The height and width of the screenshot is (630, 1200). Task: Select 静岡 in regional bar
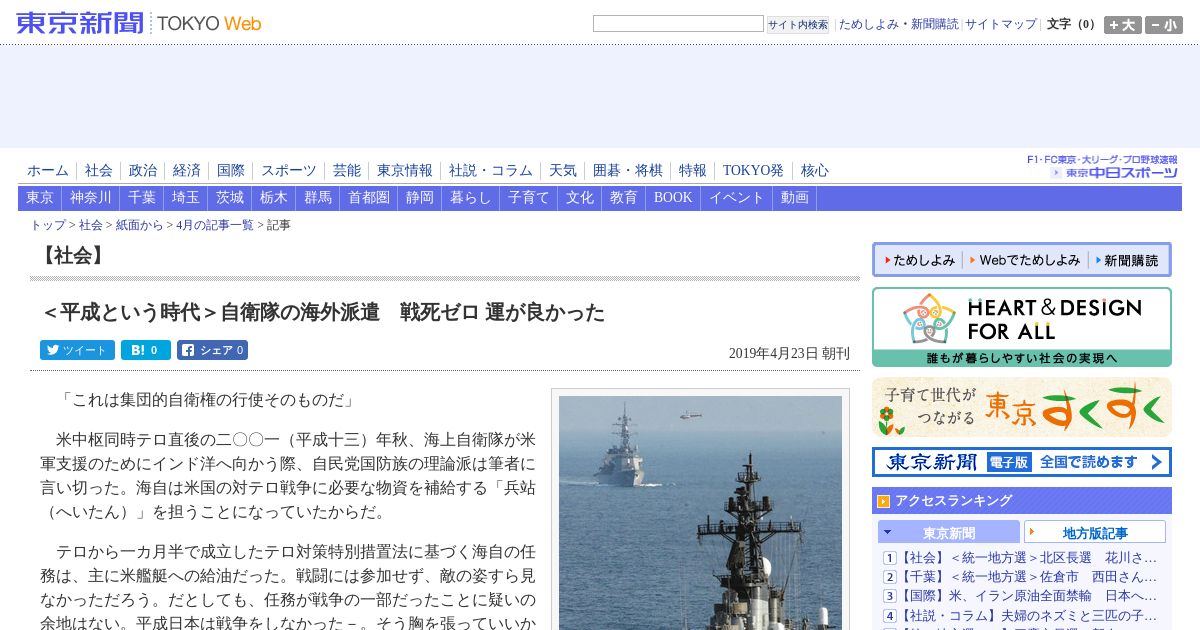pyautogui.click(x=420, y=198)
